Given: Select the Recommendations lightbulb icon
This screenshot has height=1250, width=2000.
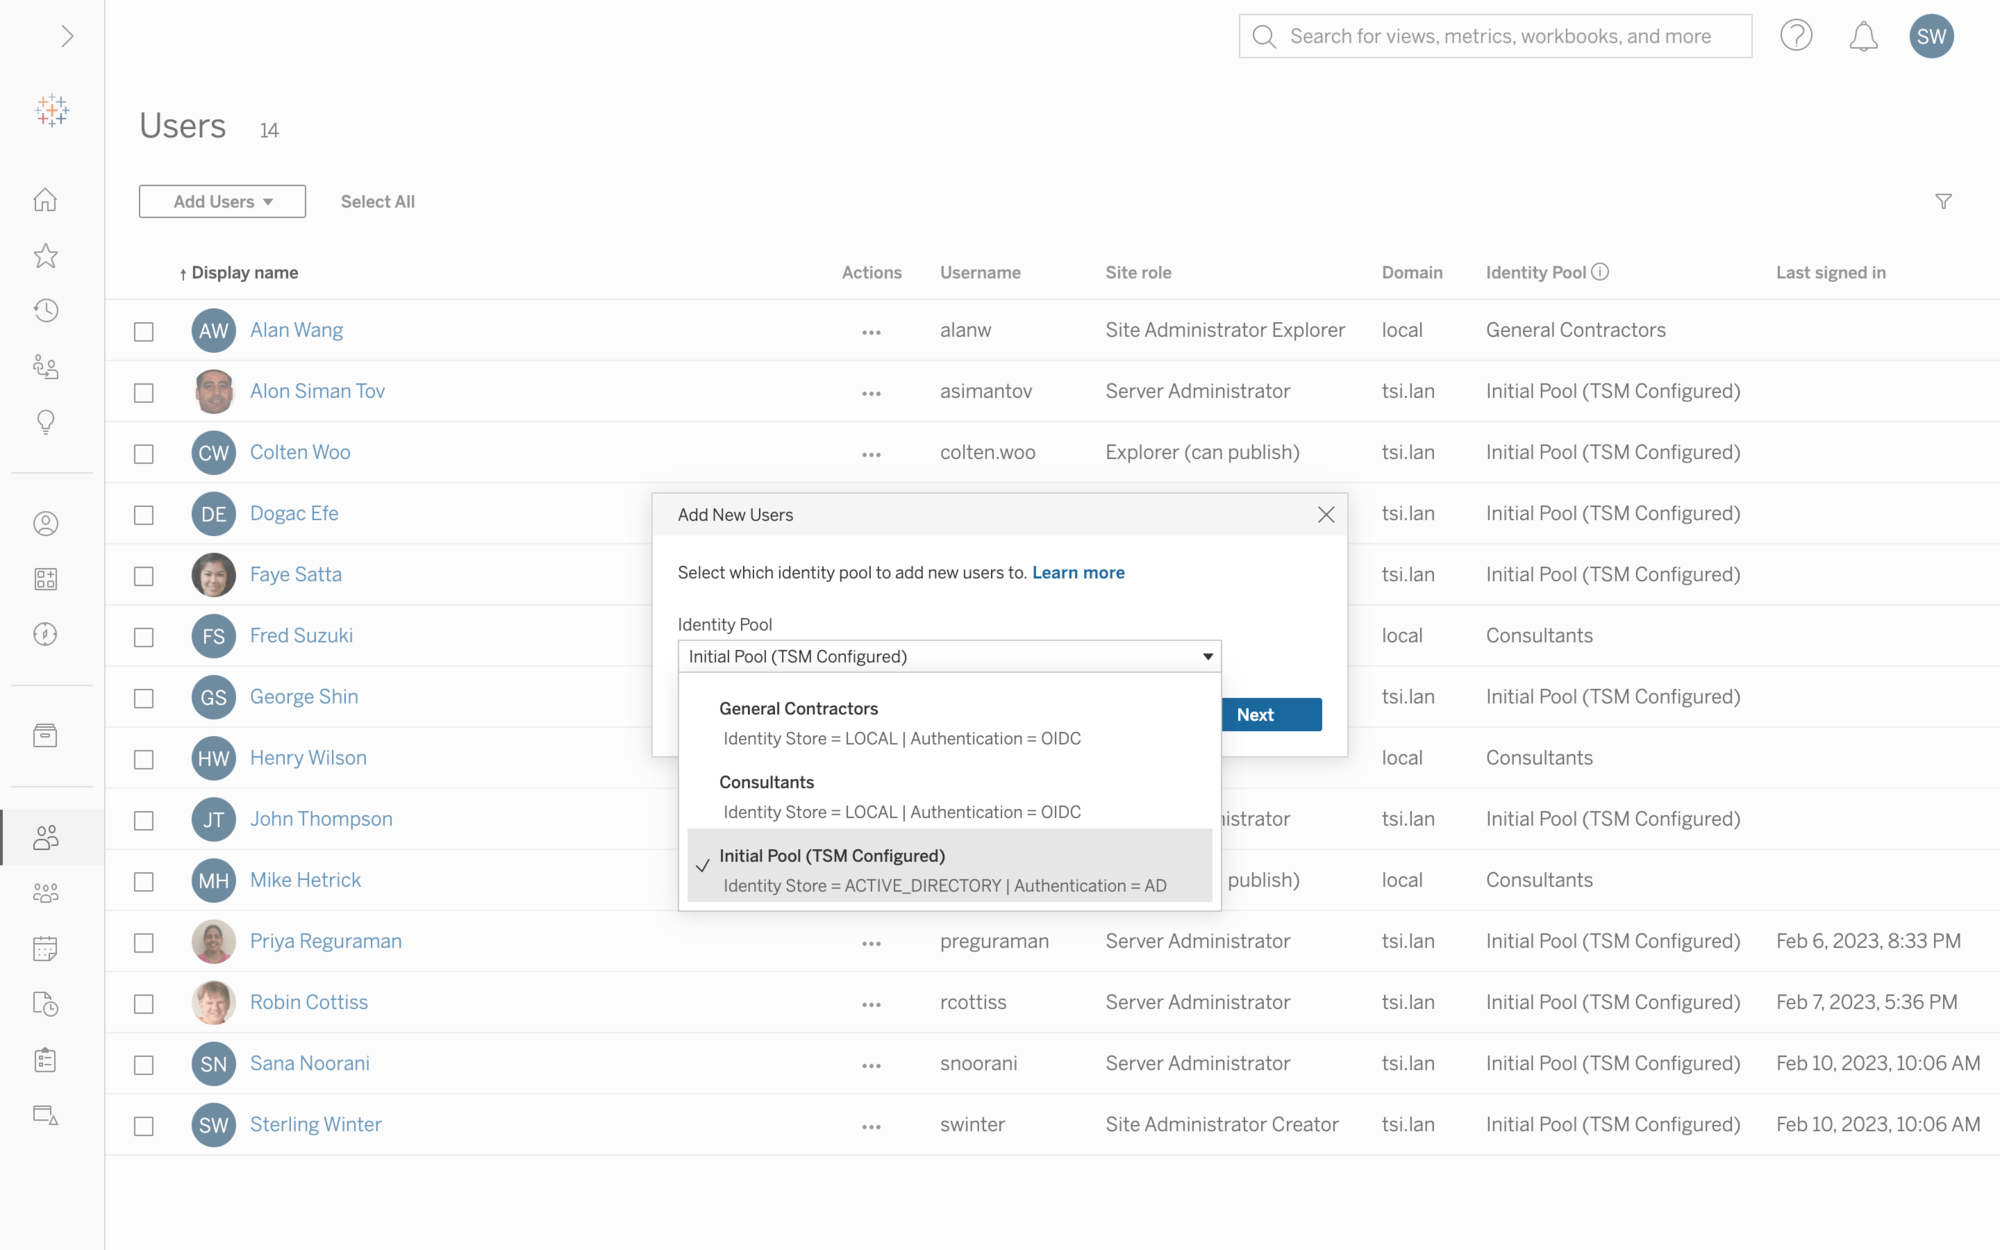Looking at the screenshot, I should pyautogui.click(x=46, y=421).
